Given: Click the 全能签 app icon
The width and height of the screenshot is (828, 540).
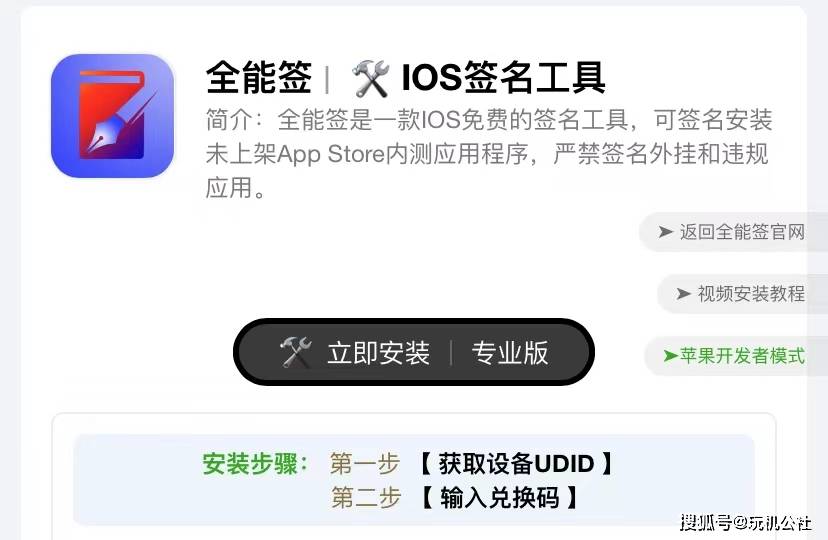Looking at the screenshot, I should pos(112,116).
